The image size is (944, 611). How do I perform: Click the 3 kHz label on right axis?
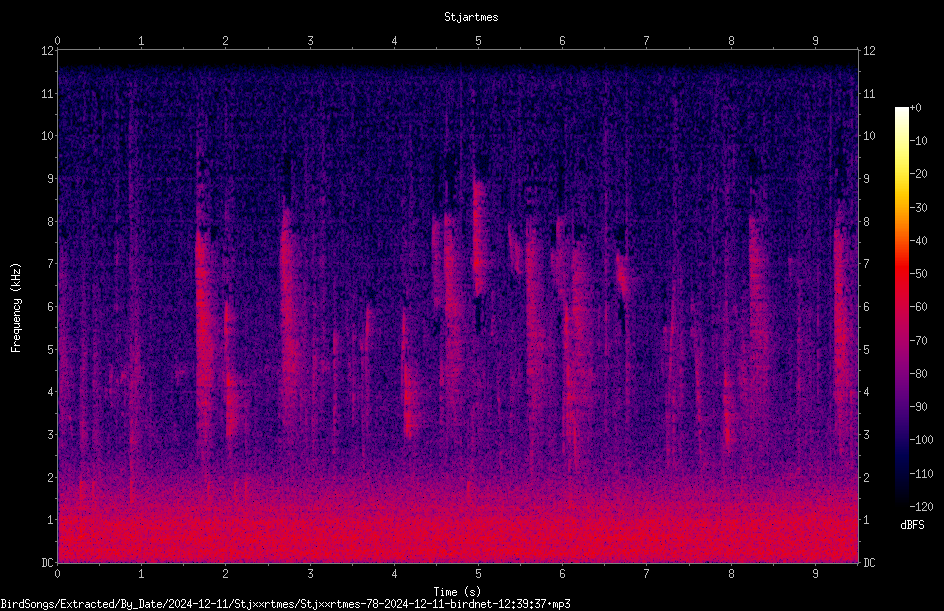pos(866,435)
